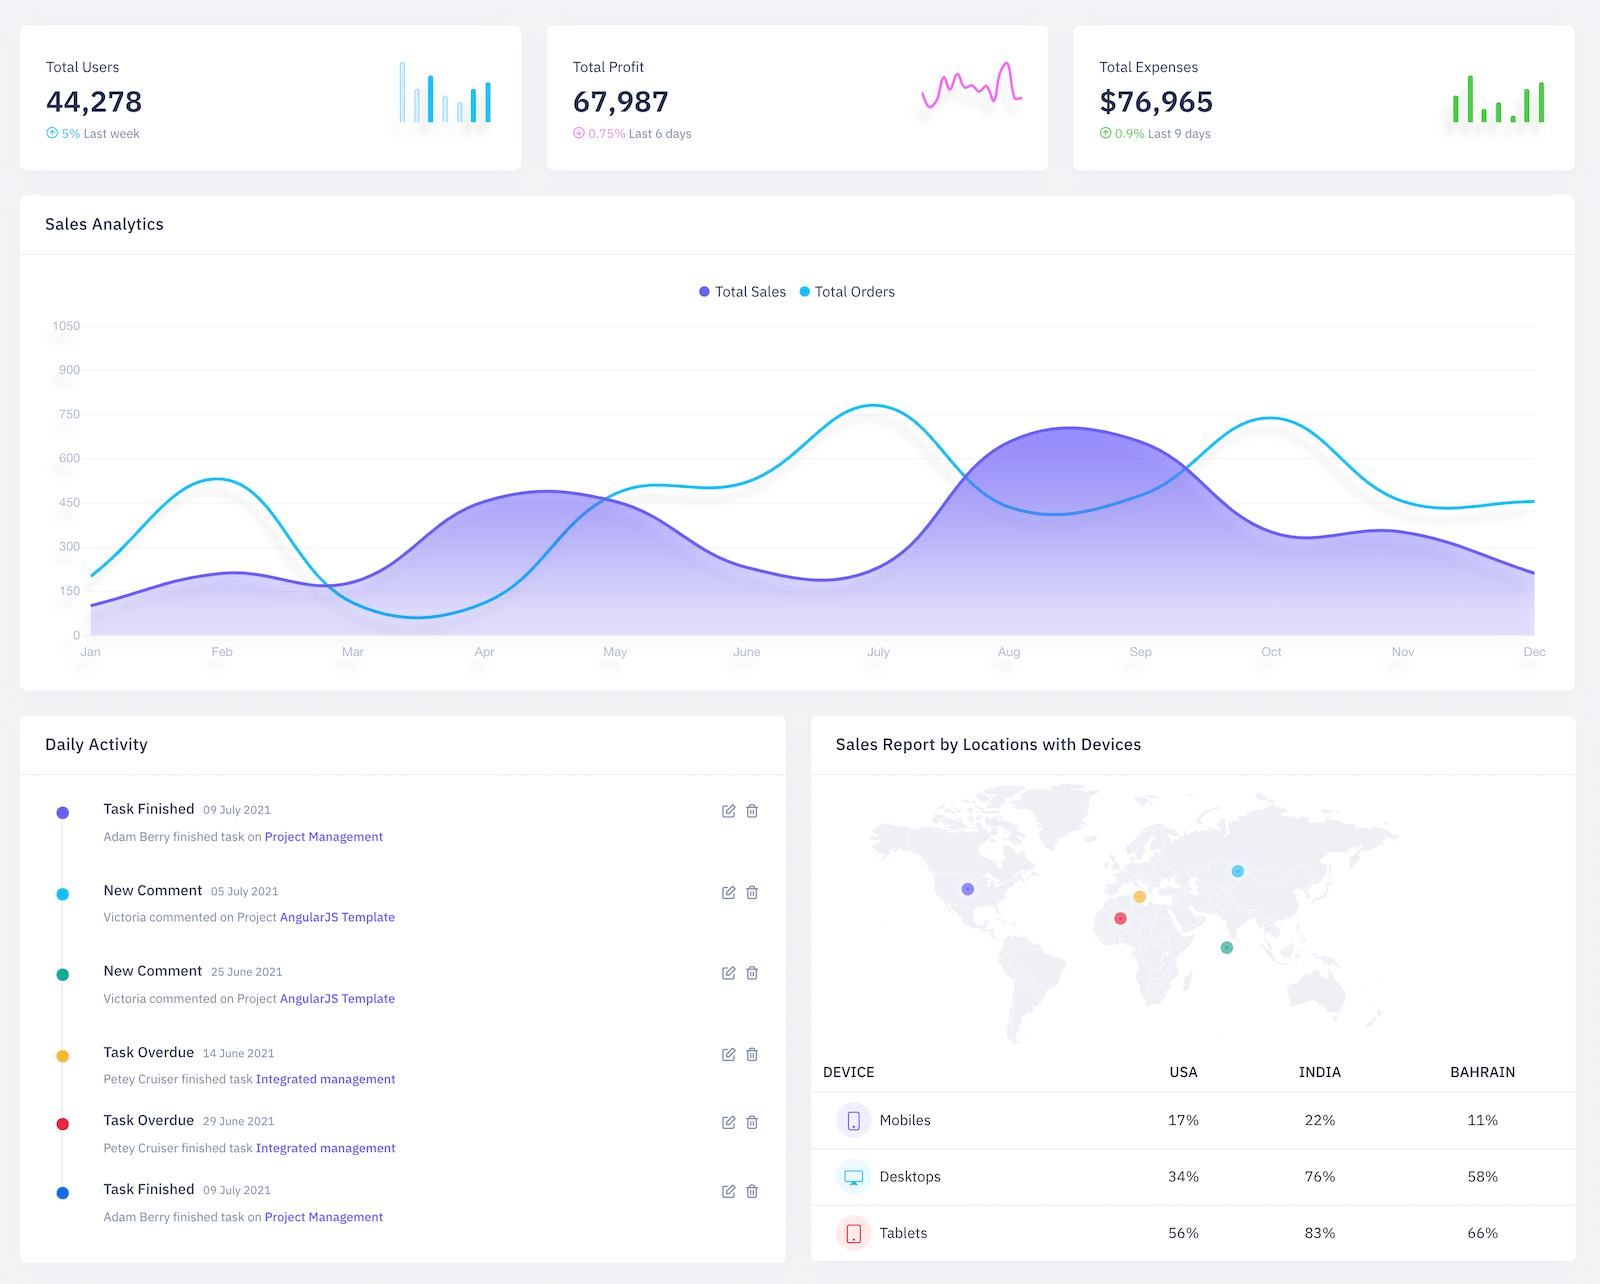Delete the last Task Finished activity entry
This screenshot has width=1600, height=1284.
[752, 1191]
